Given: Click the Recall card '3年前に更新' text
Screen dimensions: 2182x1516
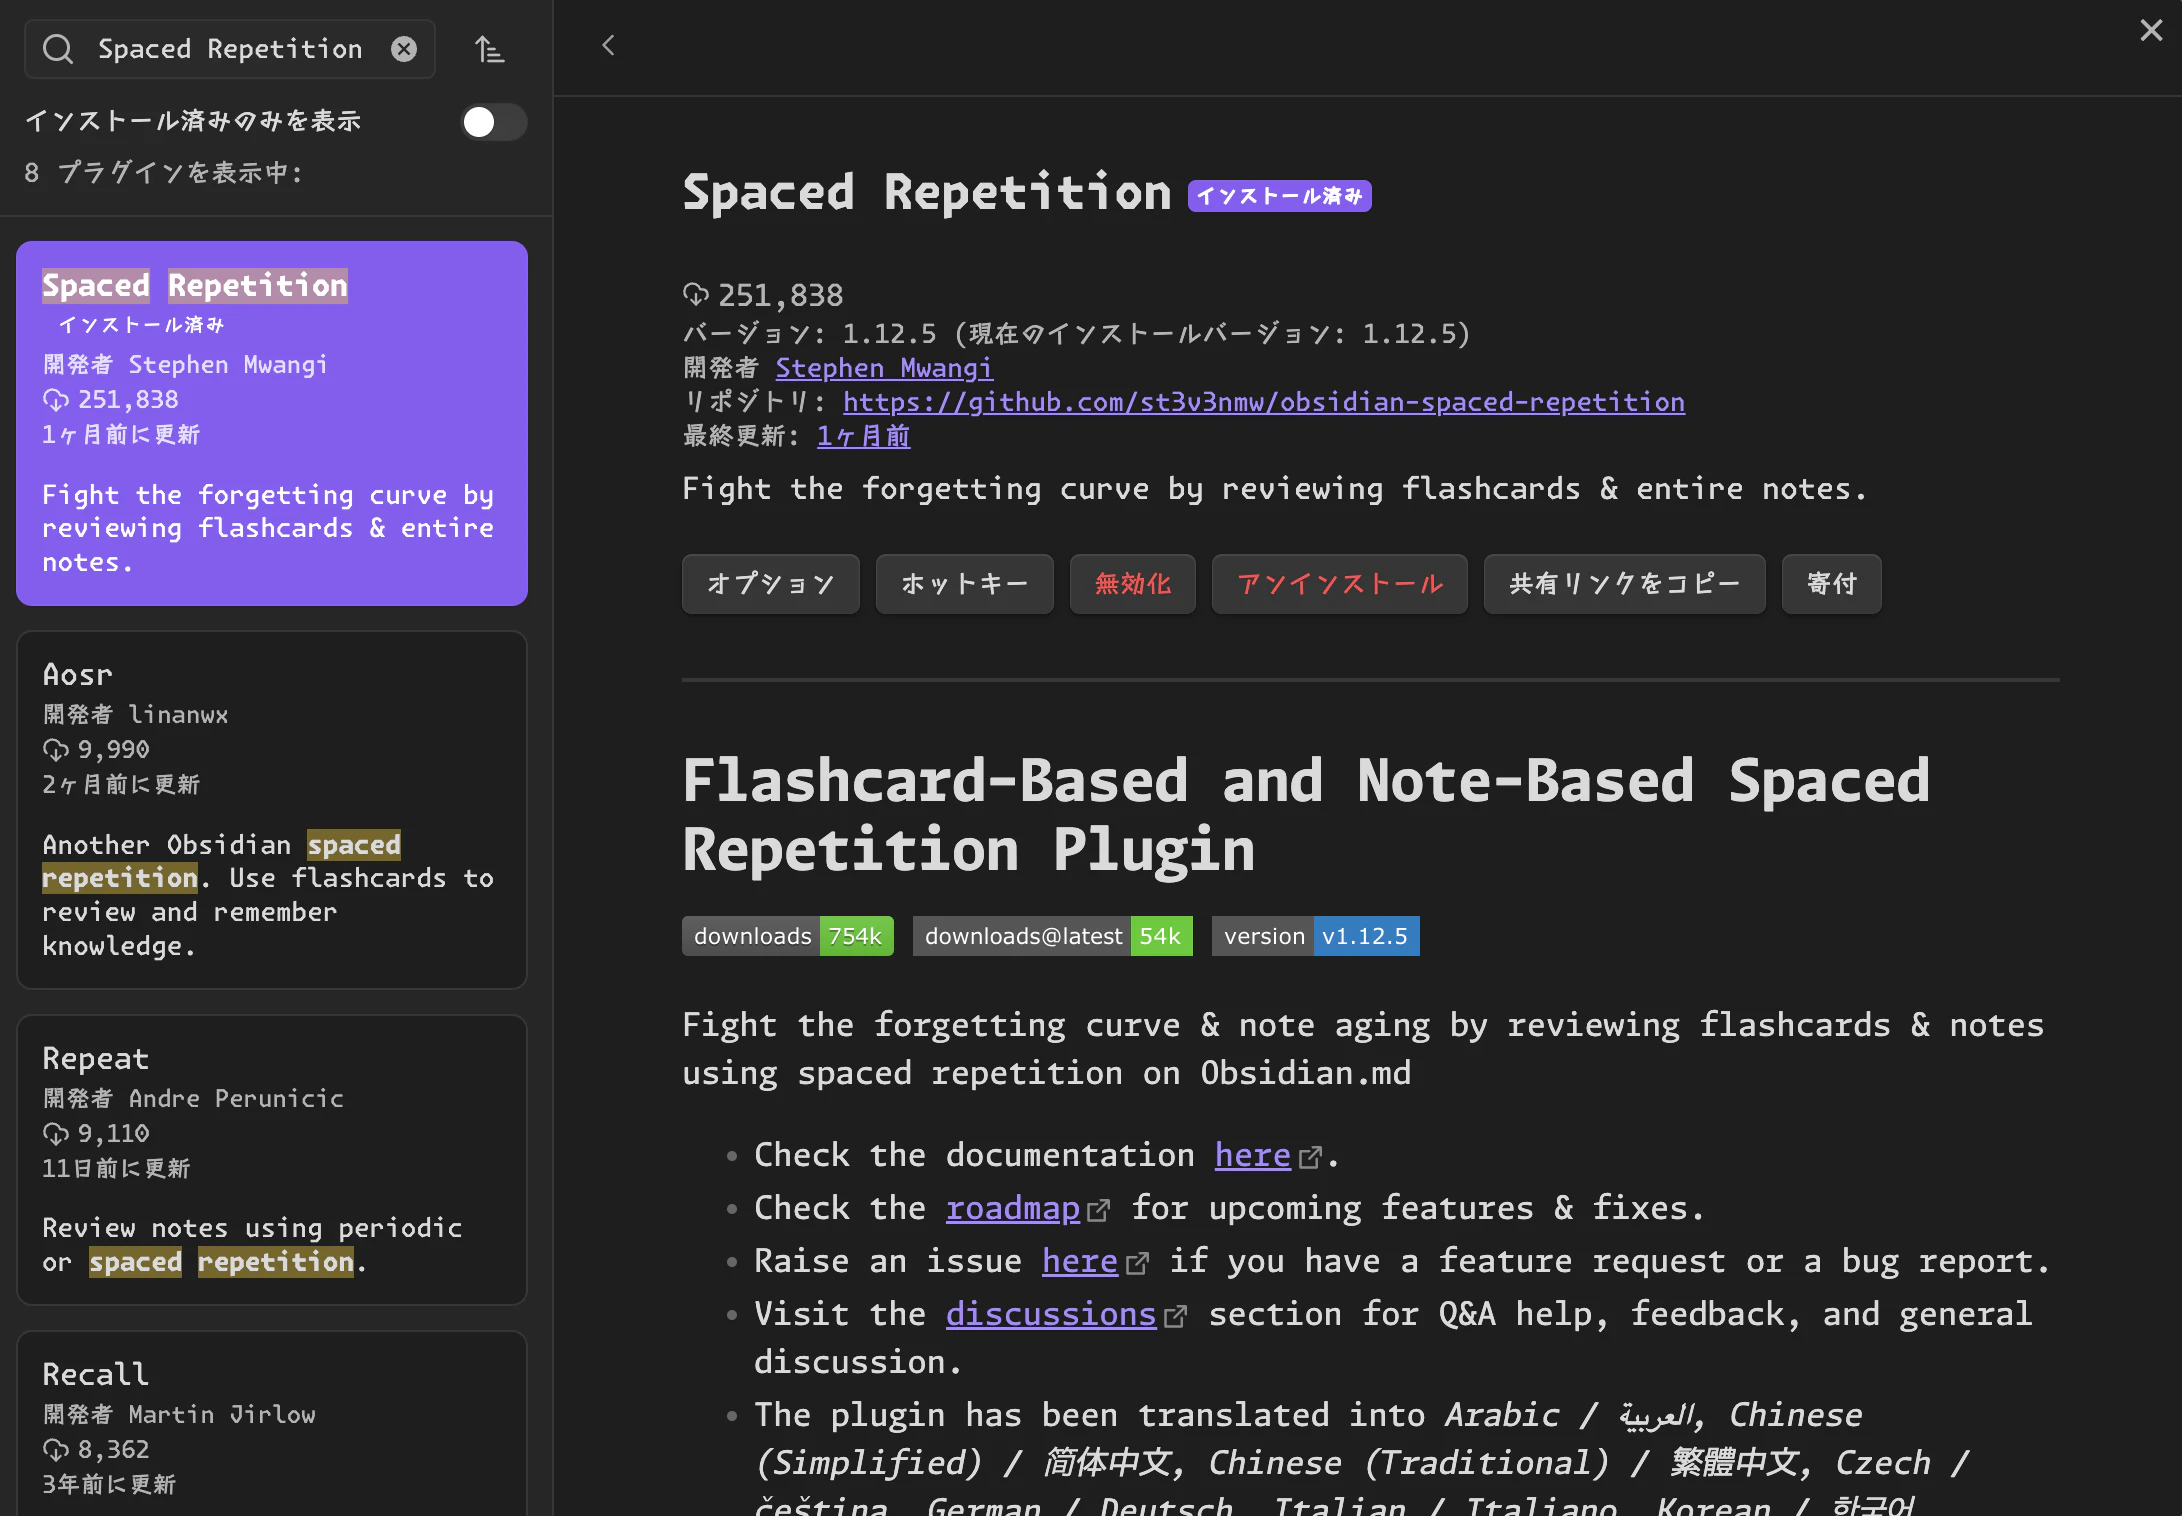Looking at the screenshot, I should [x=109, y=1484].
